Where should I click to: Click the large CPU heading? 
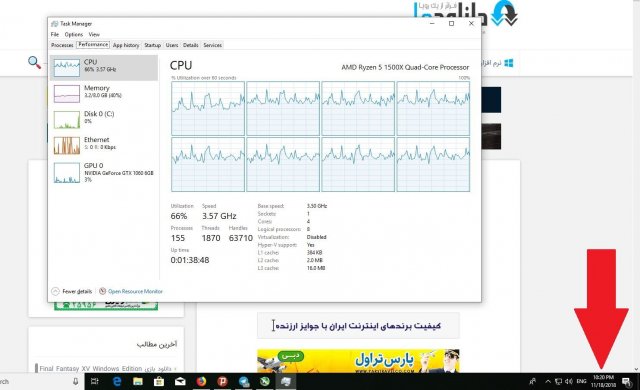181,65
